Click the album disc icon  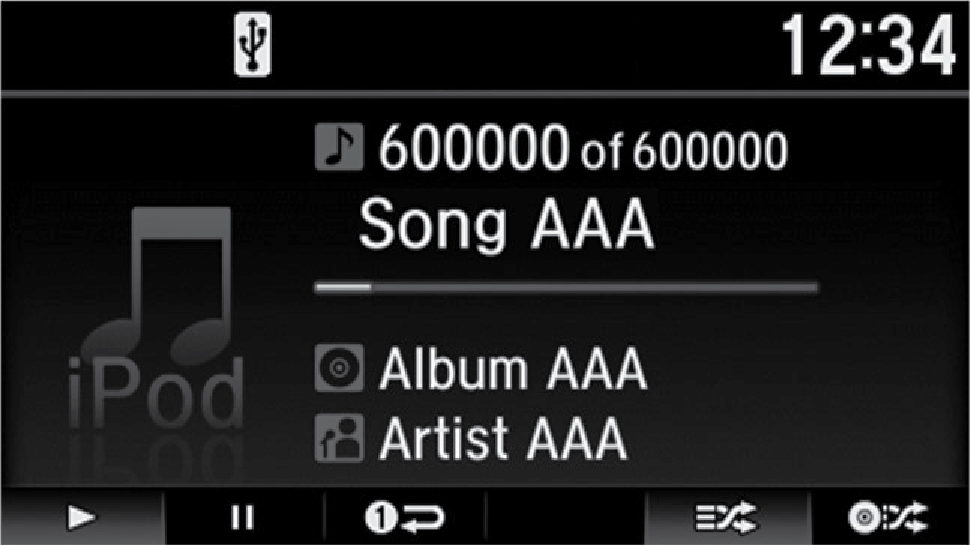[339, 369]
